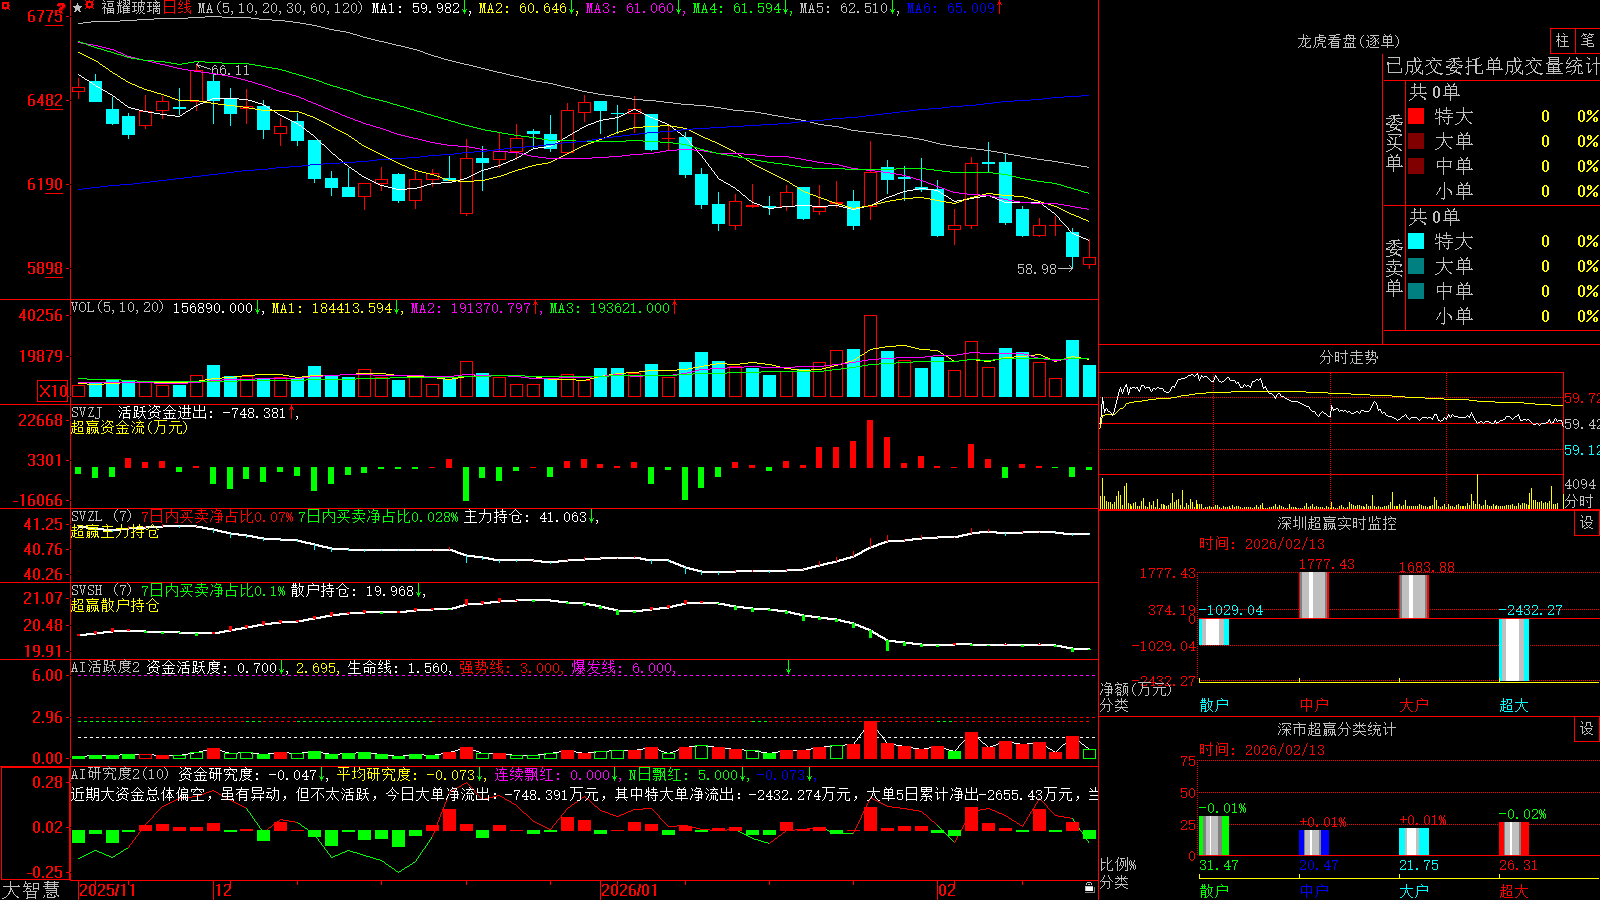Screen dimensions: 1600x900
Task: Click the 超大 bar labeled -2432.27
Action: tap(1514, 650)
